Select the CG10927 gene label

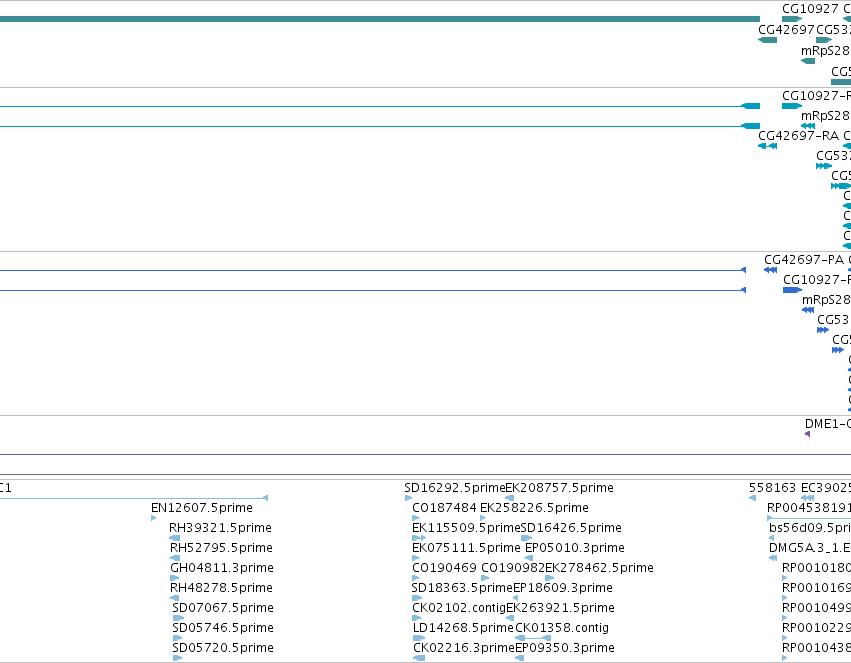(810, 9)
